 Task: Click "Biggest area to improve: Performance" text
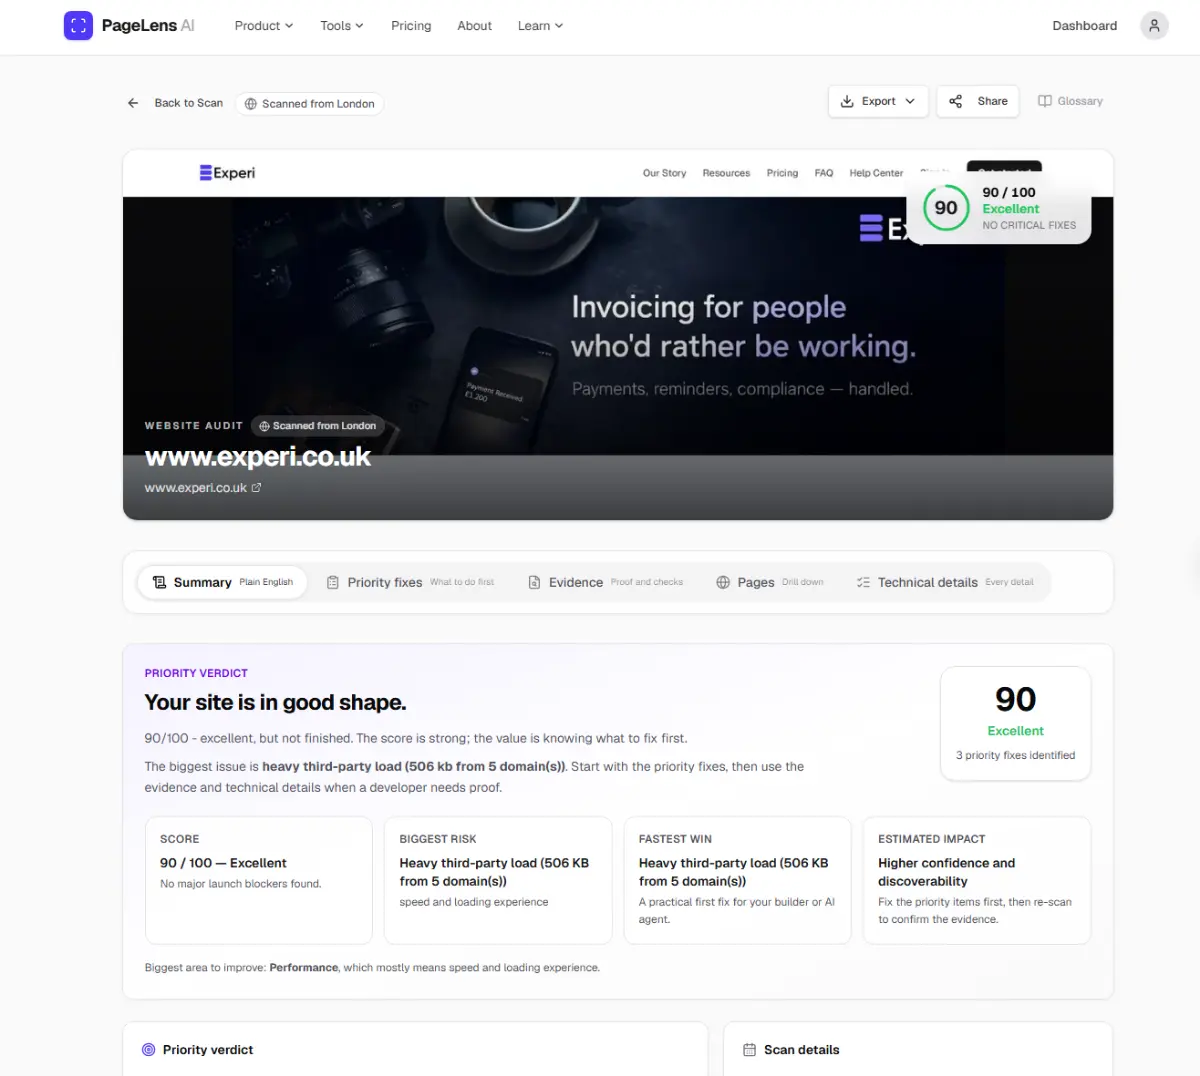click(x=241, y=968)
